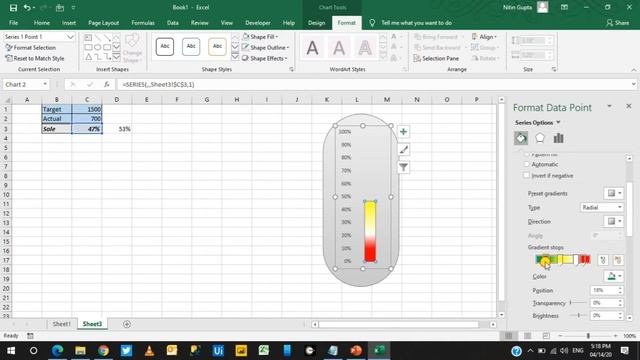Click the Save icon in the title bar

coord(13,7)
